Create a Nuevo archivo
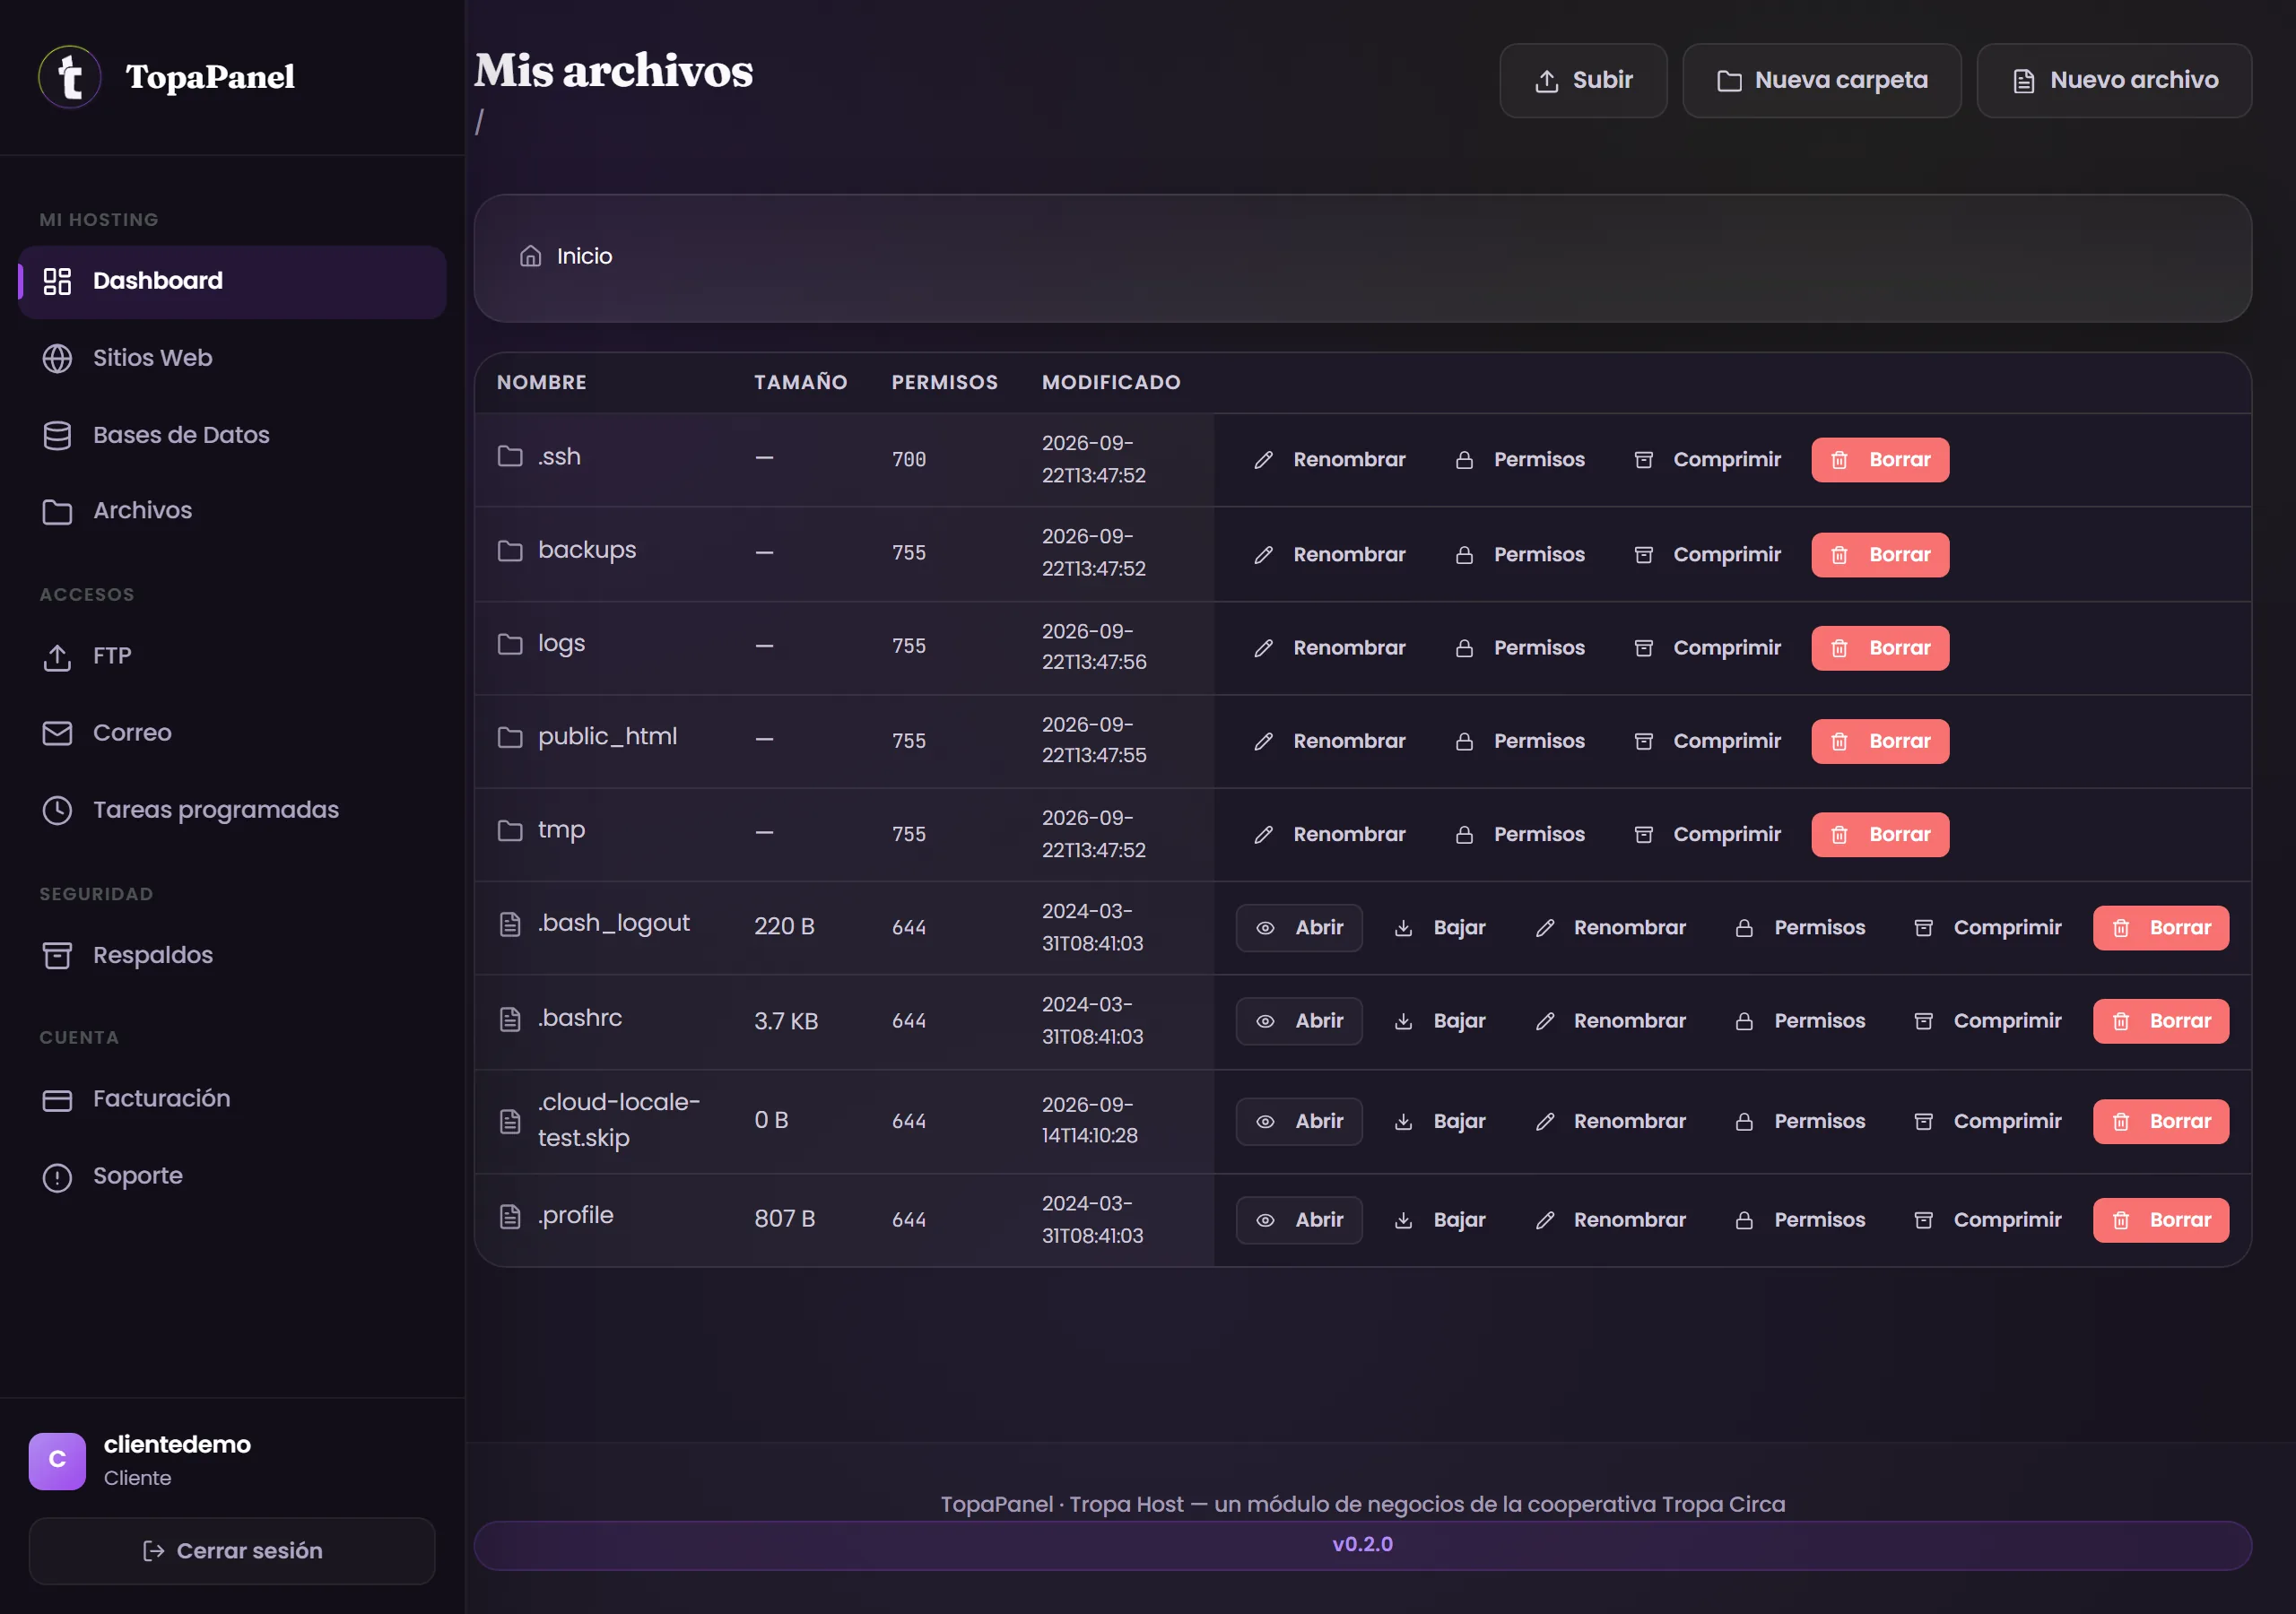The image size is (2296, 1614). tap(2114, 80)
